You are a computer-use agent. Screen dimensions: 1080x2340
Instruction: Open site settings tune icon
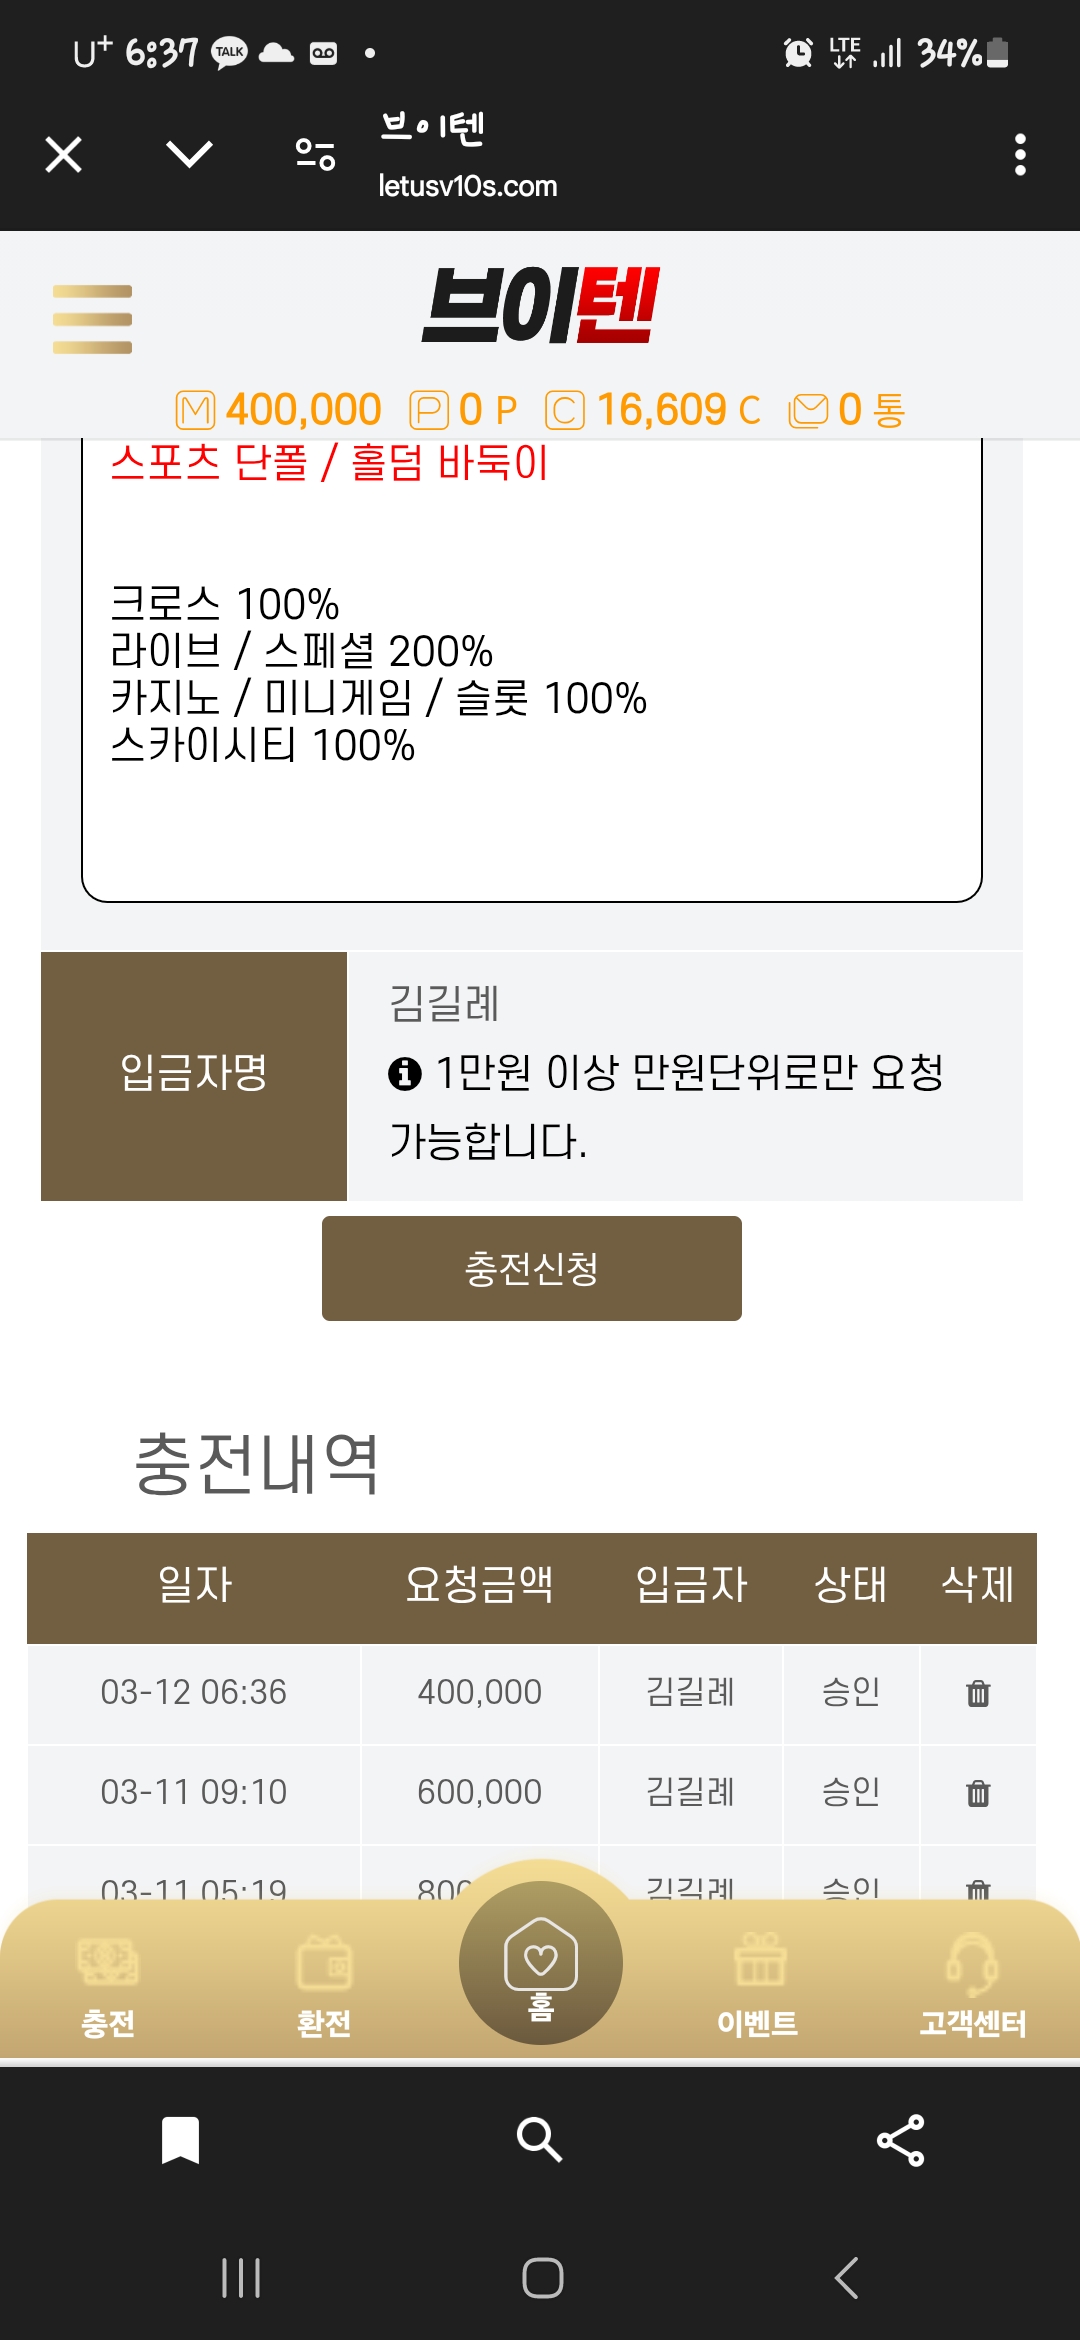point(315,155)
